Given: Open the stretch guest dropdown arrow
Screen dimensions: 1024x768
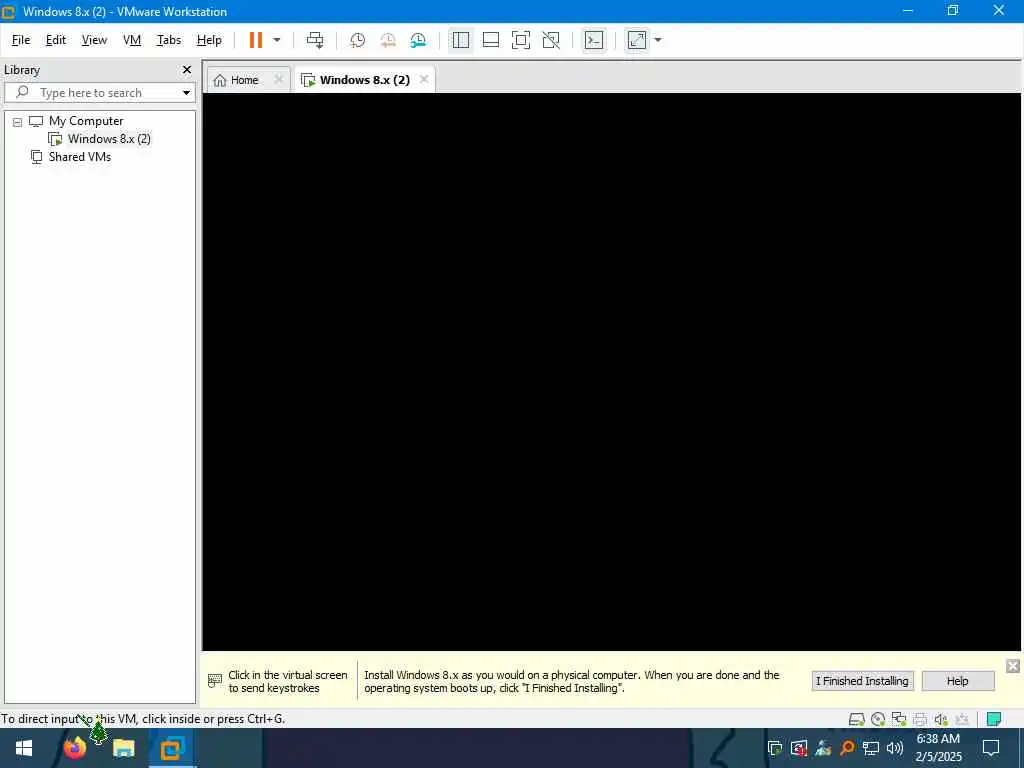Looking at the screenshot, I should tap(658, 40).
